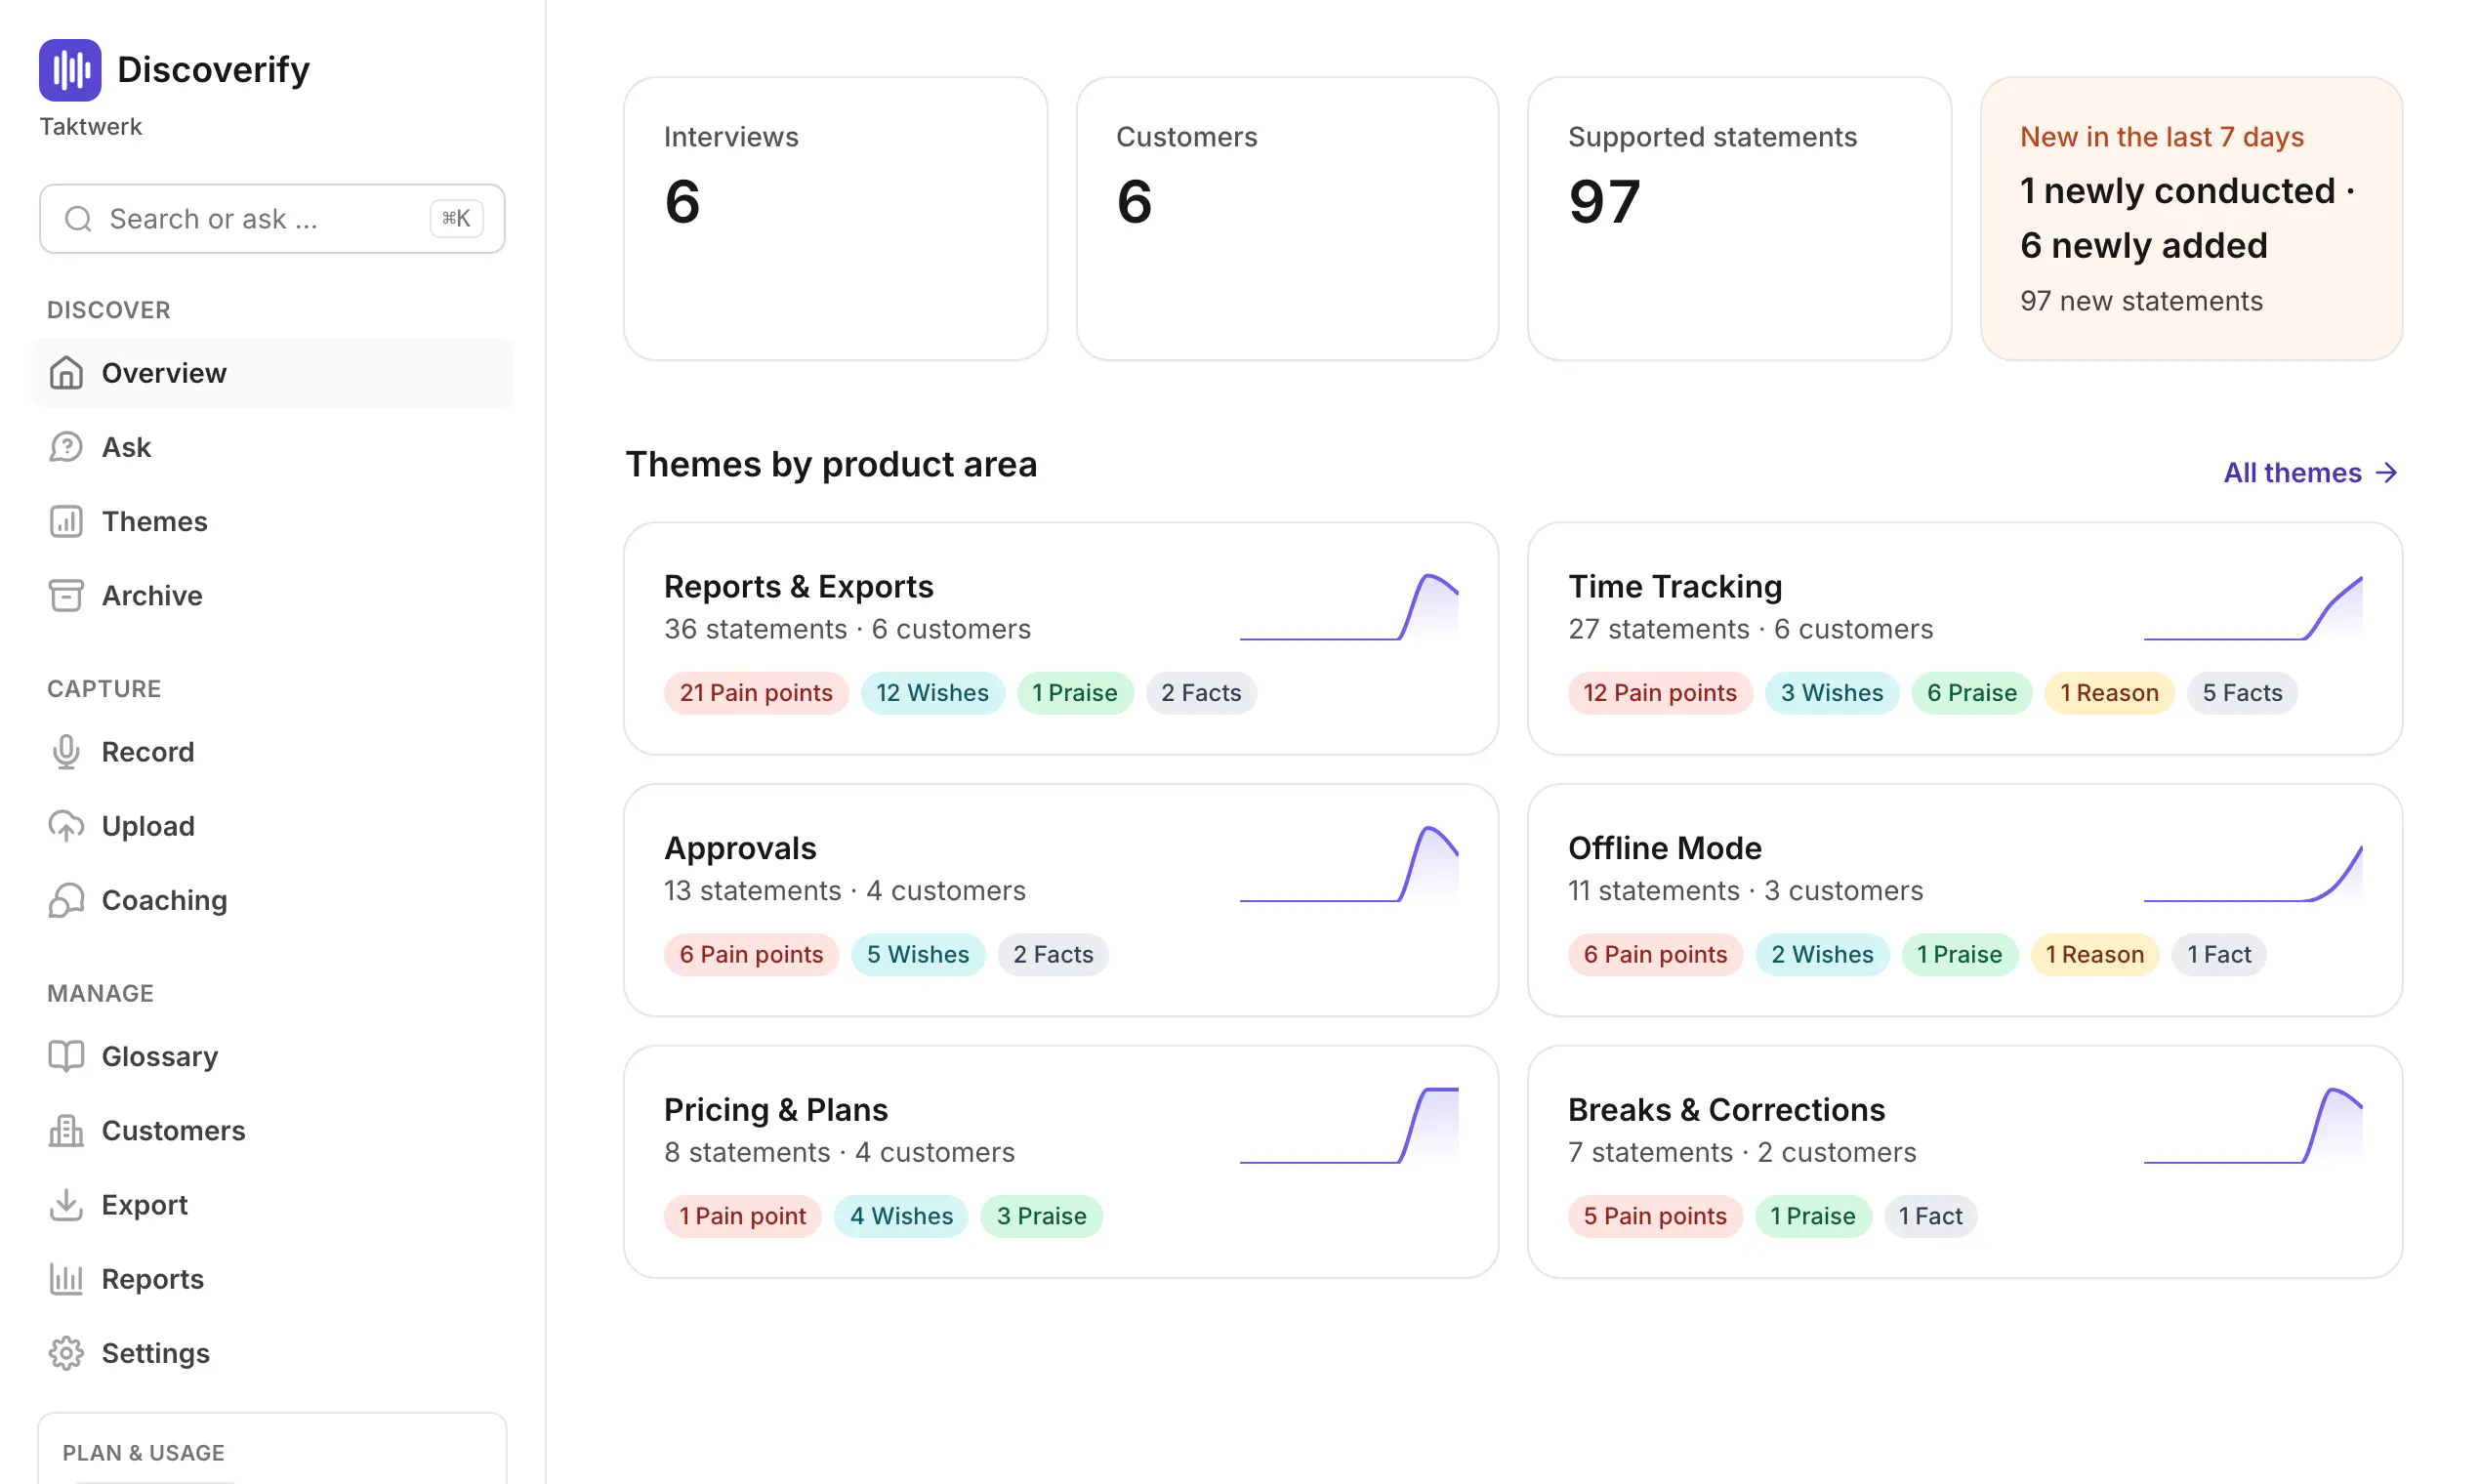Click the Reports & Exports trend sparkline
Screen dimensions: 2480x1484
pyautogui.click(x=1349, y=607)
